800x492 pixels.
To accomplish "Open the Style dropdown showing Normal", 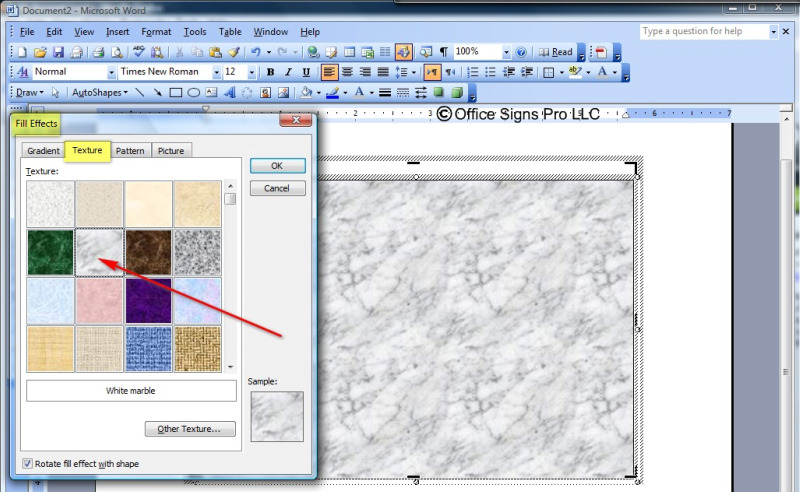I will tap(111, 73).
